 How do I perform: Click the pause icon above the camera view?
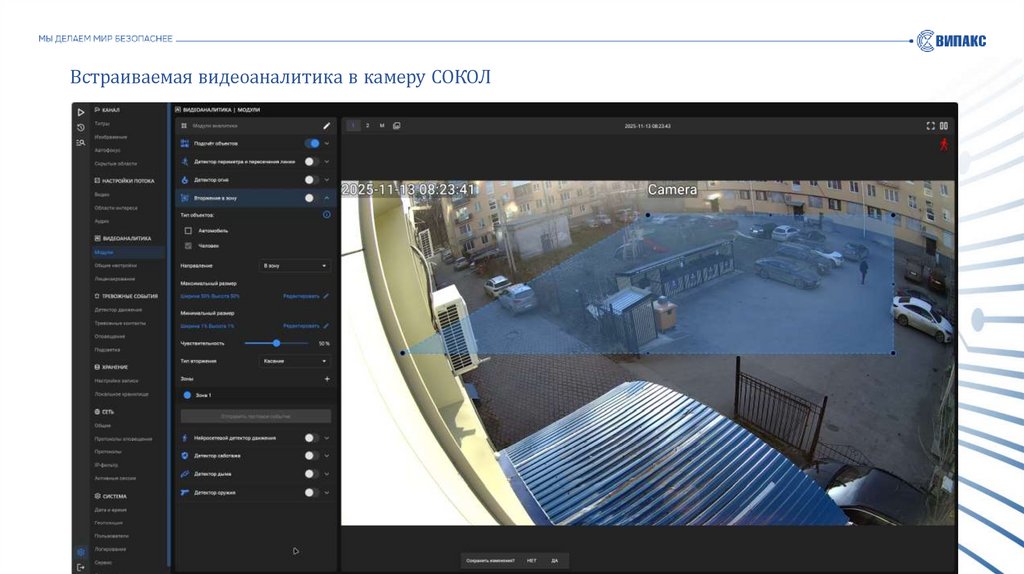943,126
